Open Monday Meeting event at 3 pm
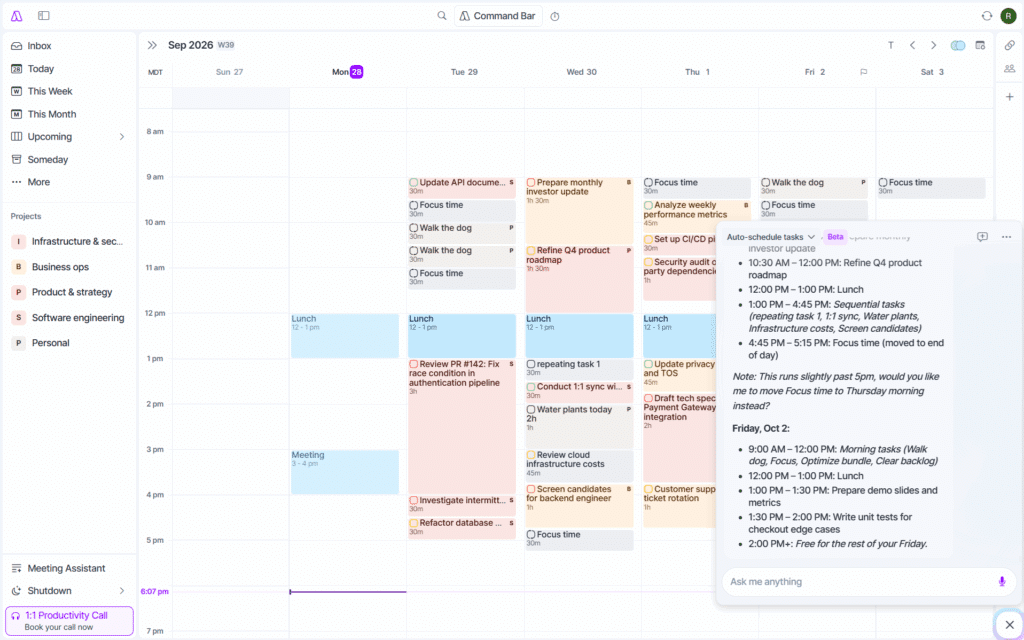This screenshot has height=640, width=1024. pyautogui.click(x=345, y=472)
